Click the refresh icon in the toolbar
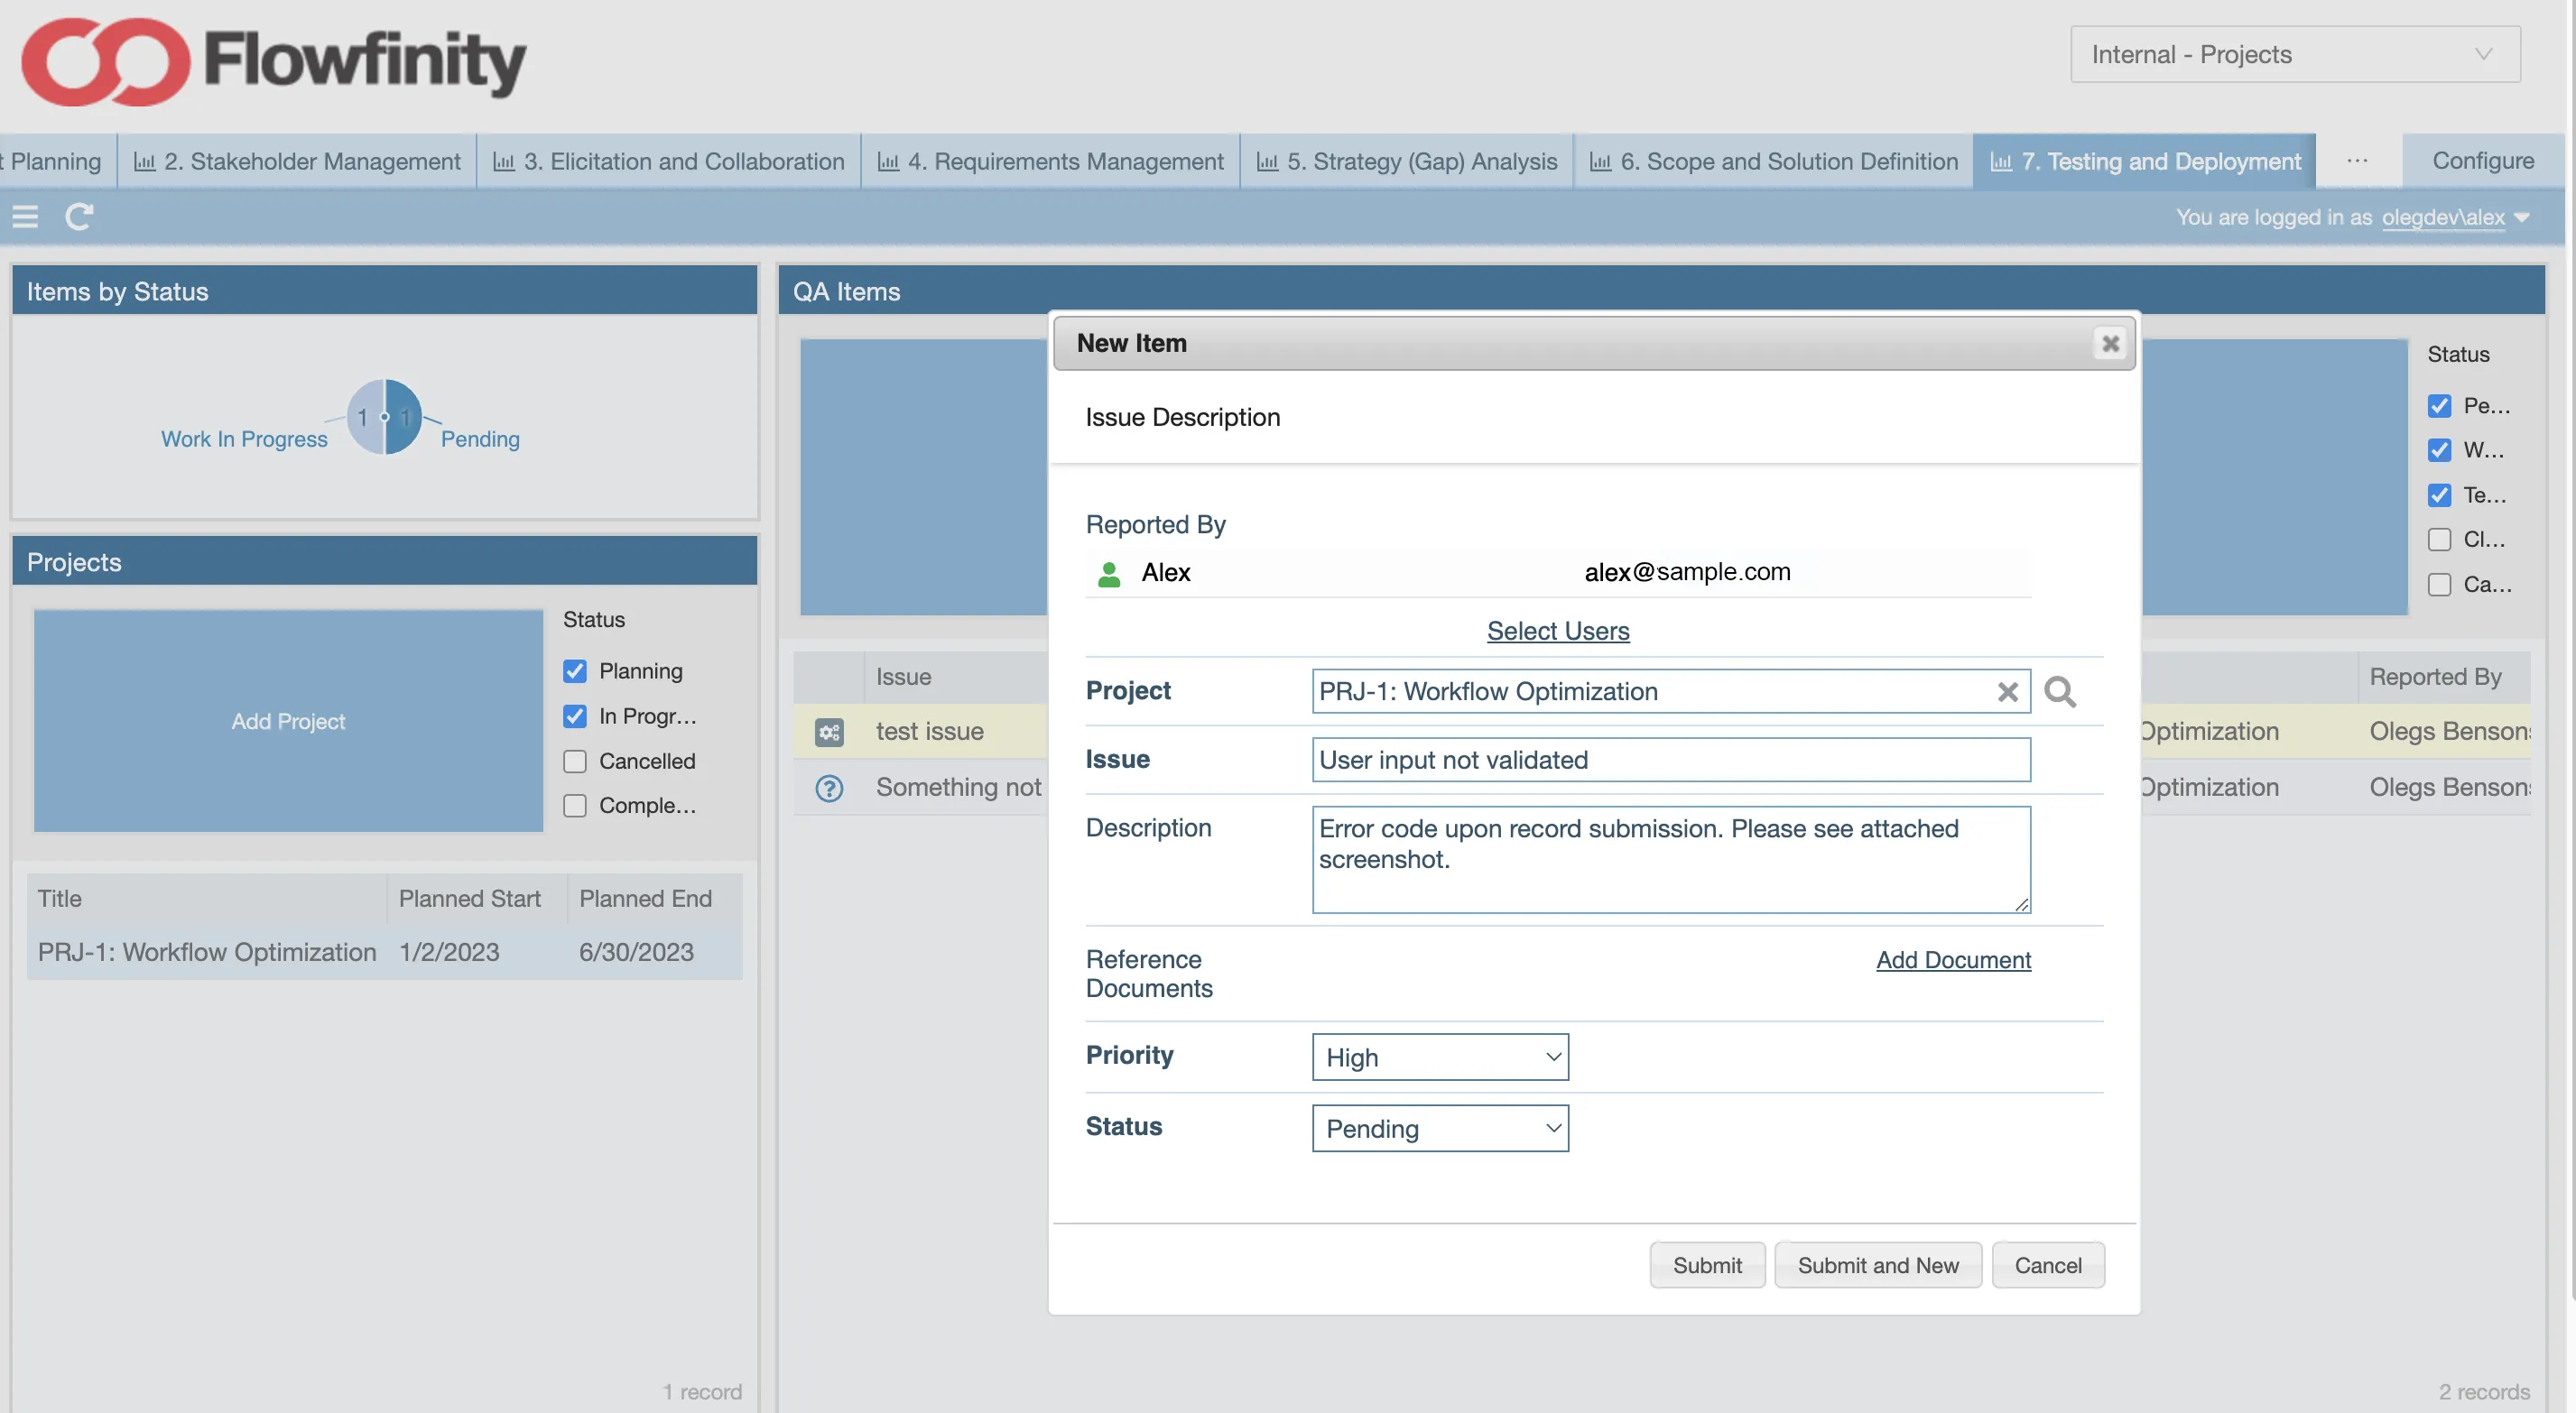The image size is (2576, 1413). pyautogui.click(x=80, y=216)
